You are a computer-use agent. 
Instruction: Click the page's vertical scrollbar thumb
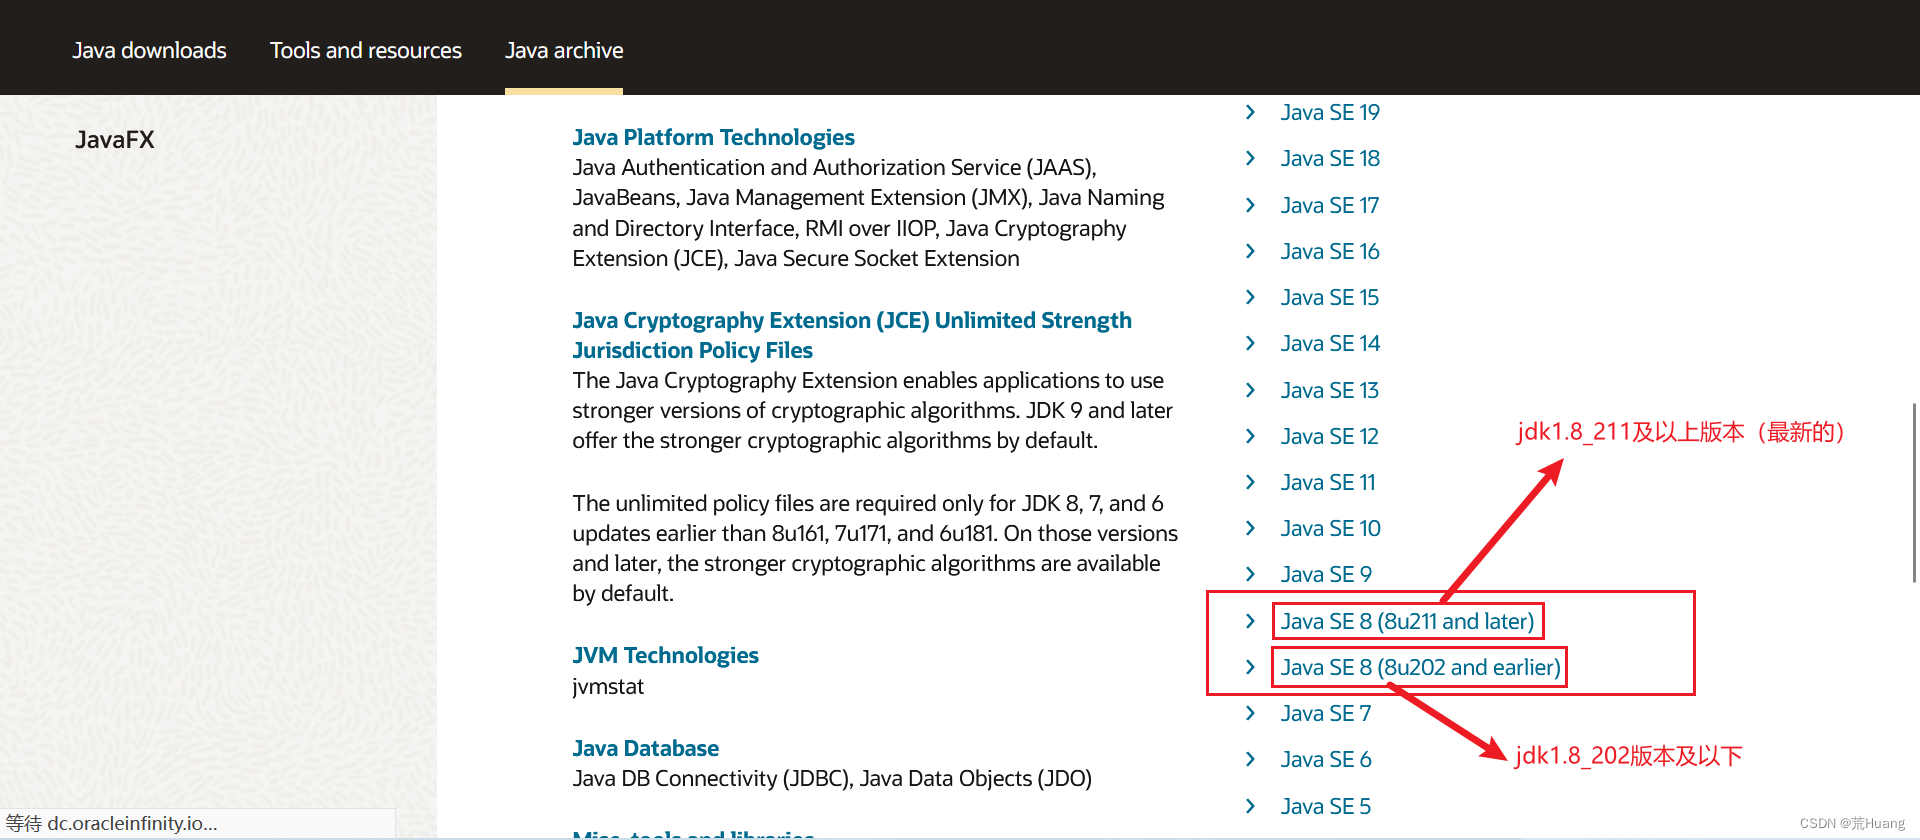pyautogui.click(x=1914, y=492)
